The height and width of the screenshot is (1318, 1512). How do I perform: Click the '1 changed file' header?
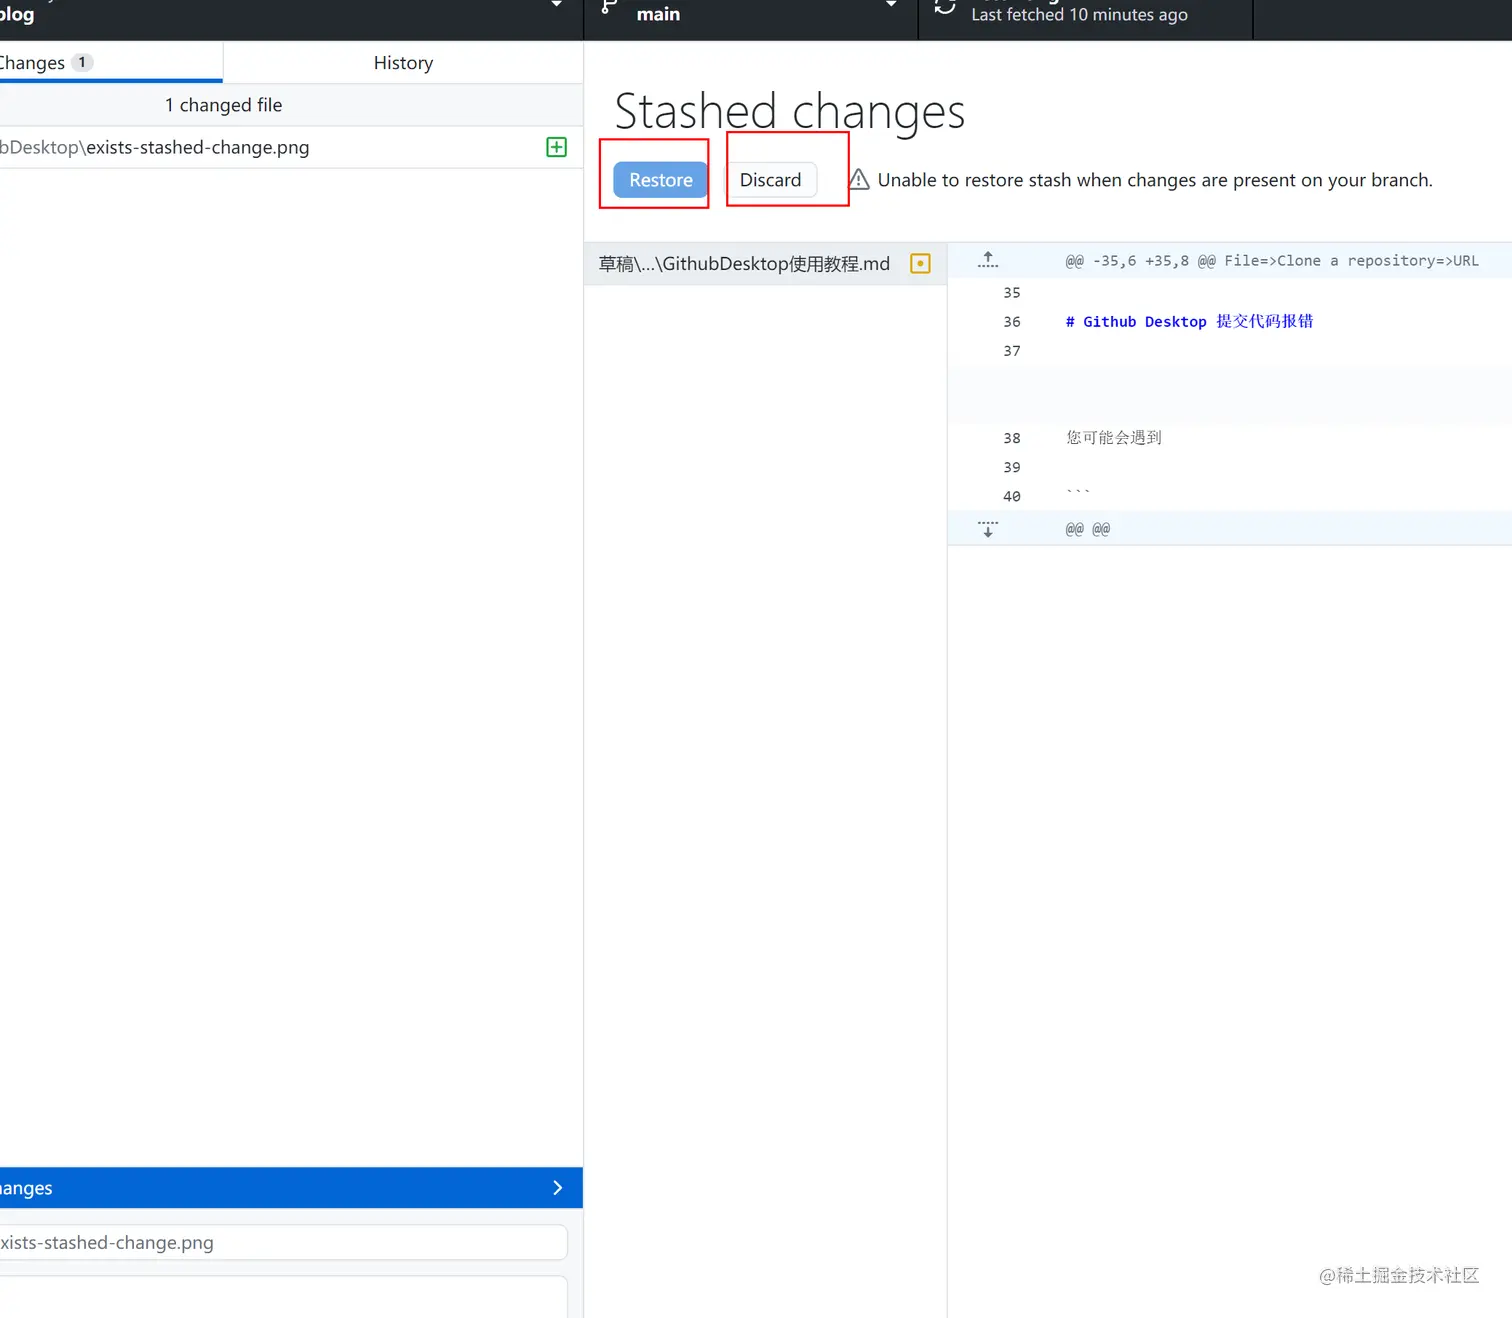pyautogui.click(x=223, y=105)
